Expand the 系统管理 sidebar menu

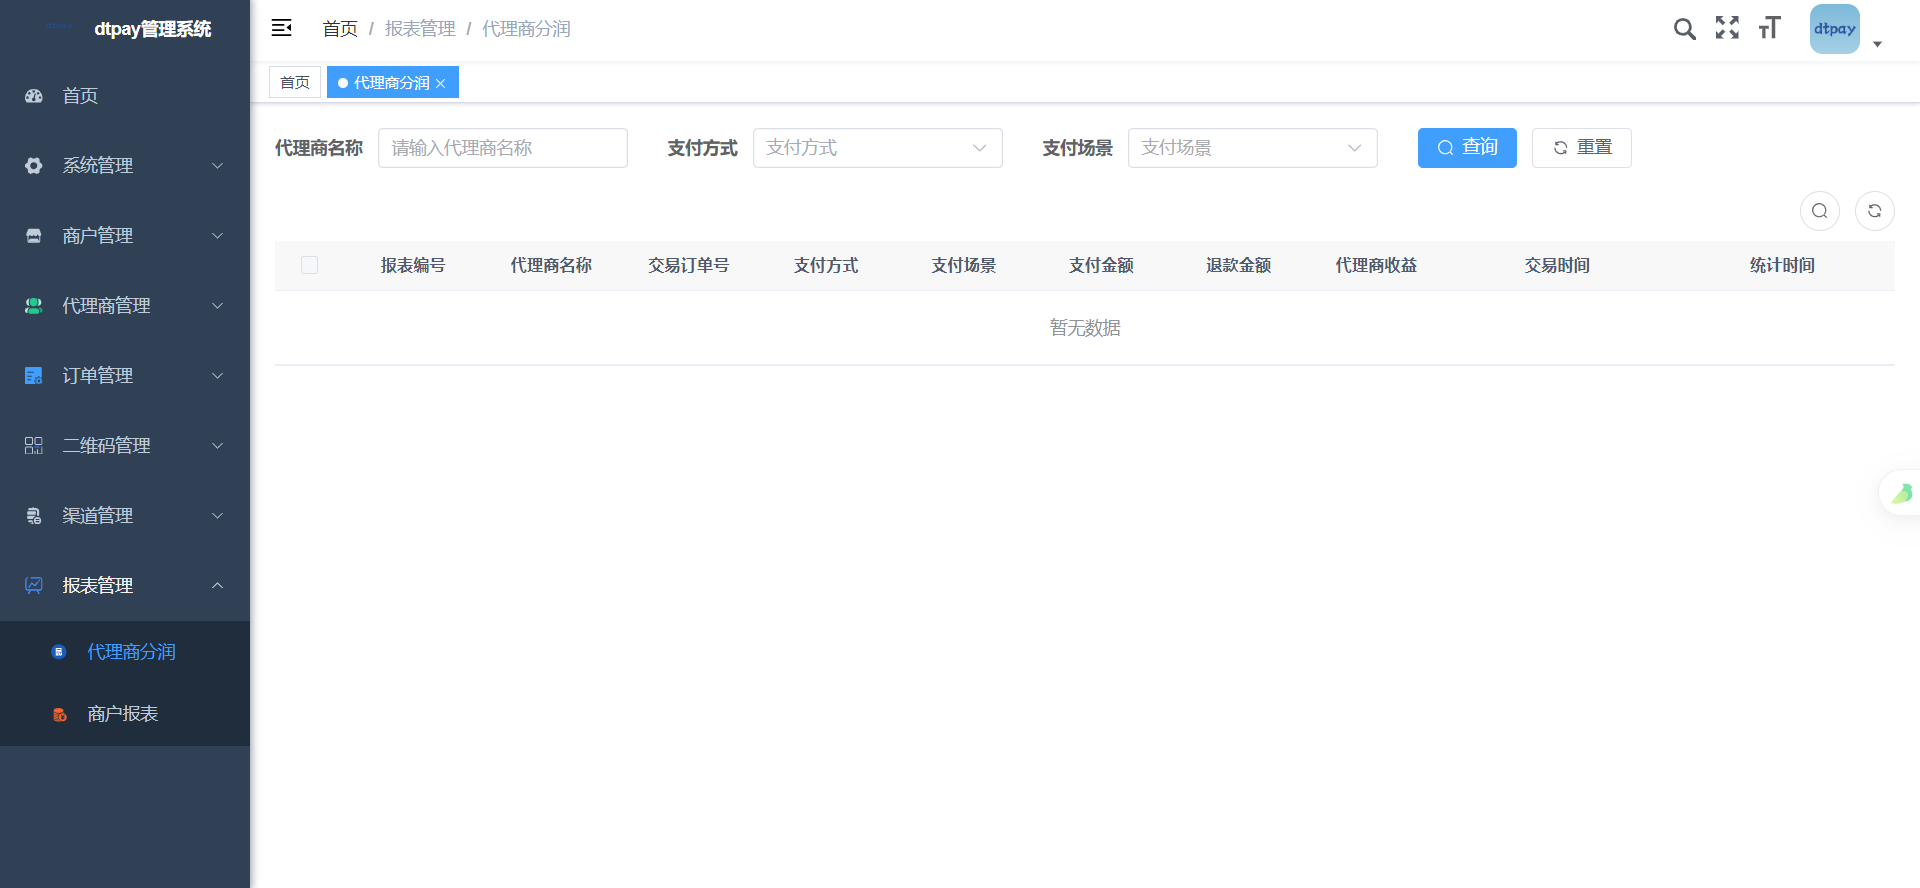point(125,166)
